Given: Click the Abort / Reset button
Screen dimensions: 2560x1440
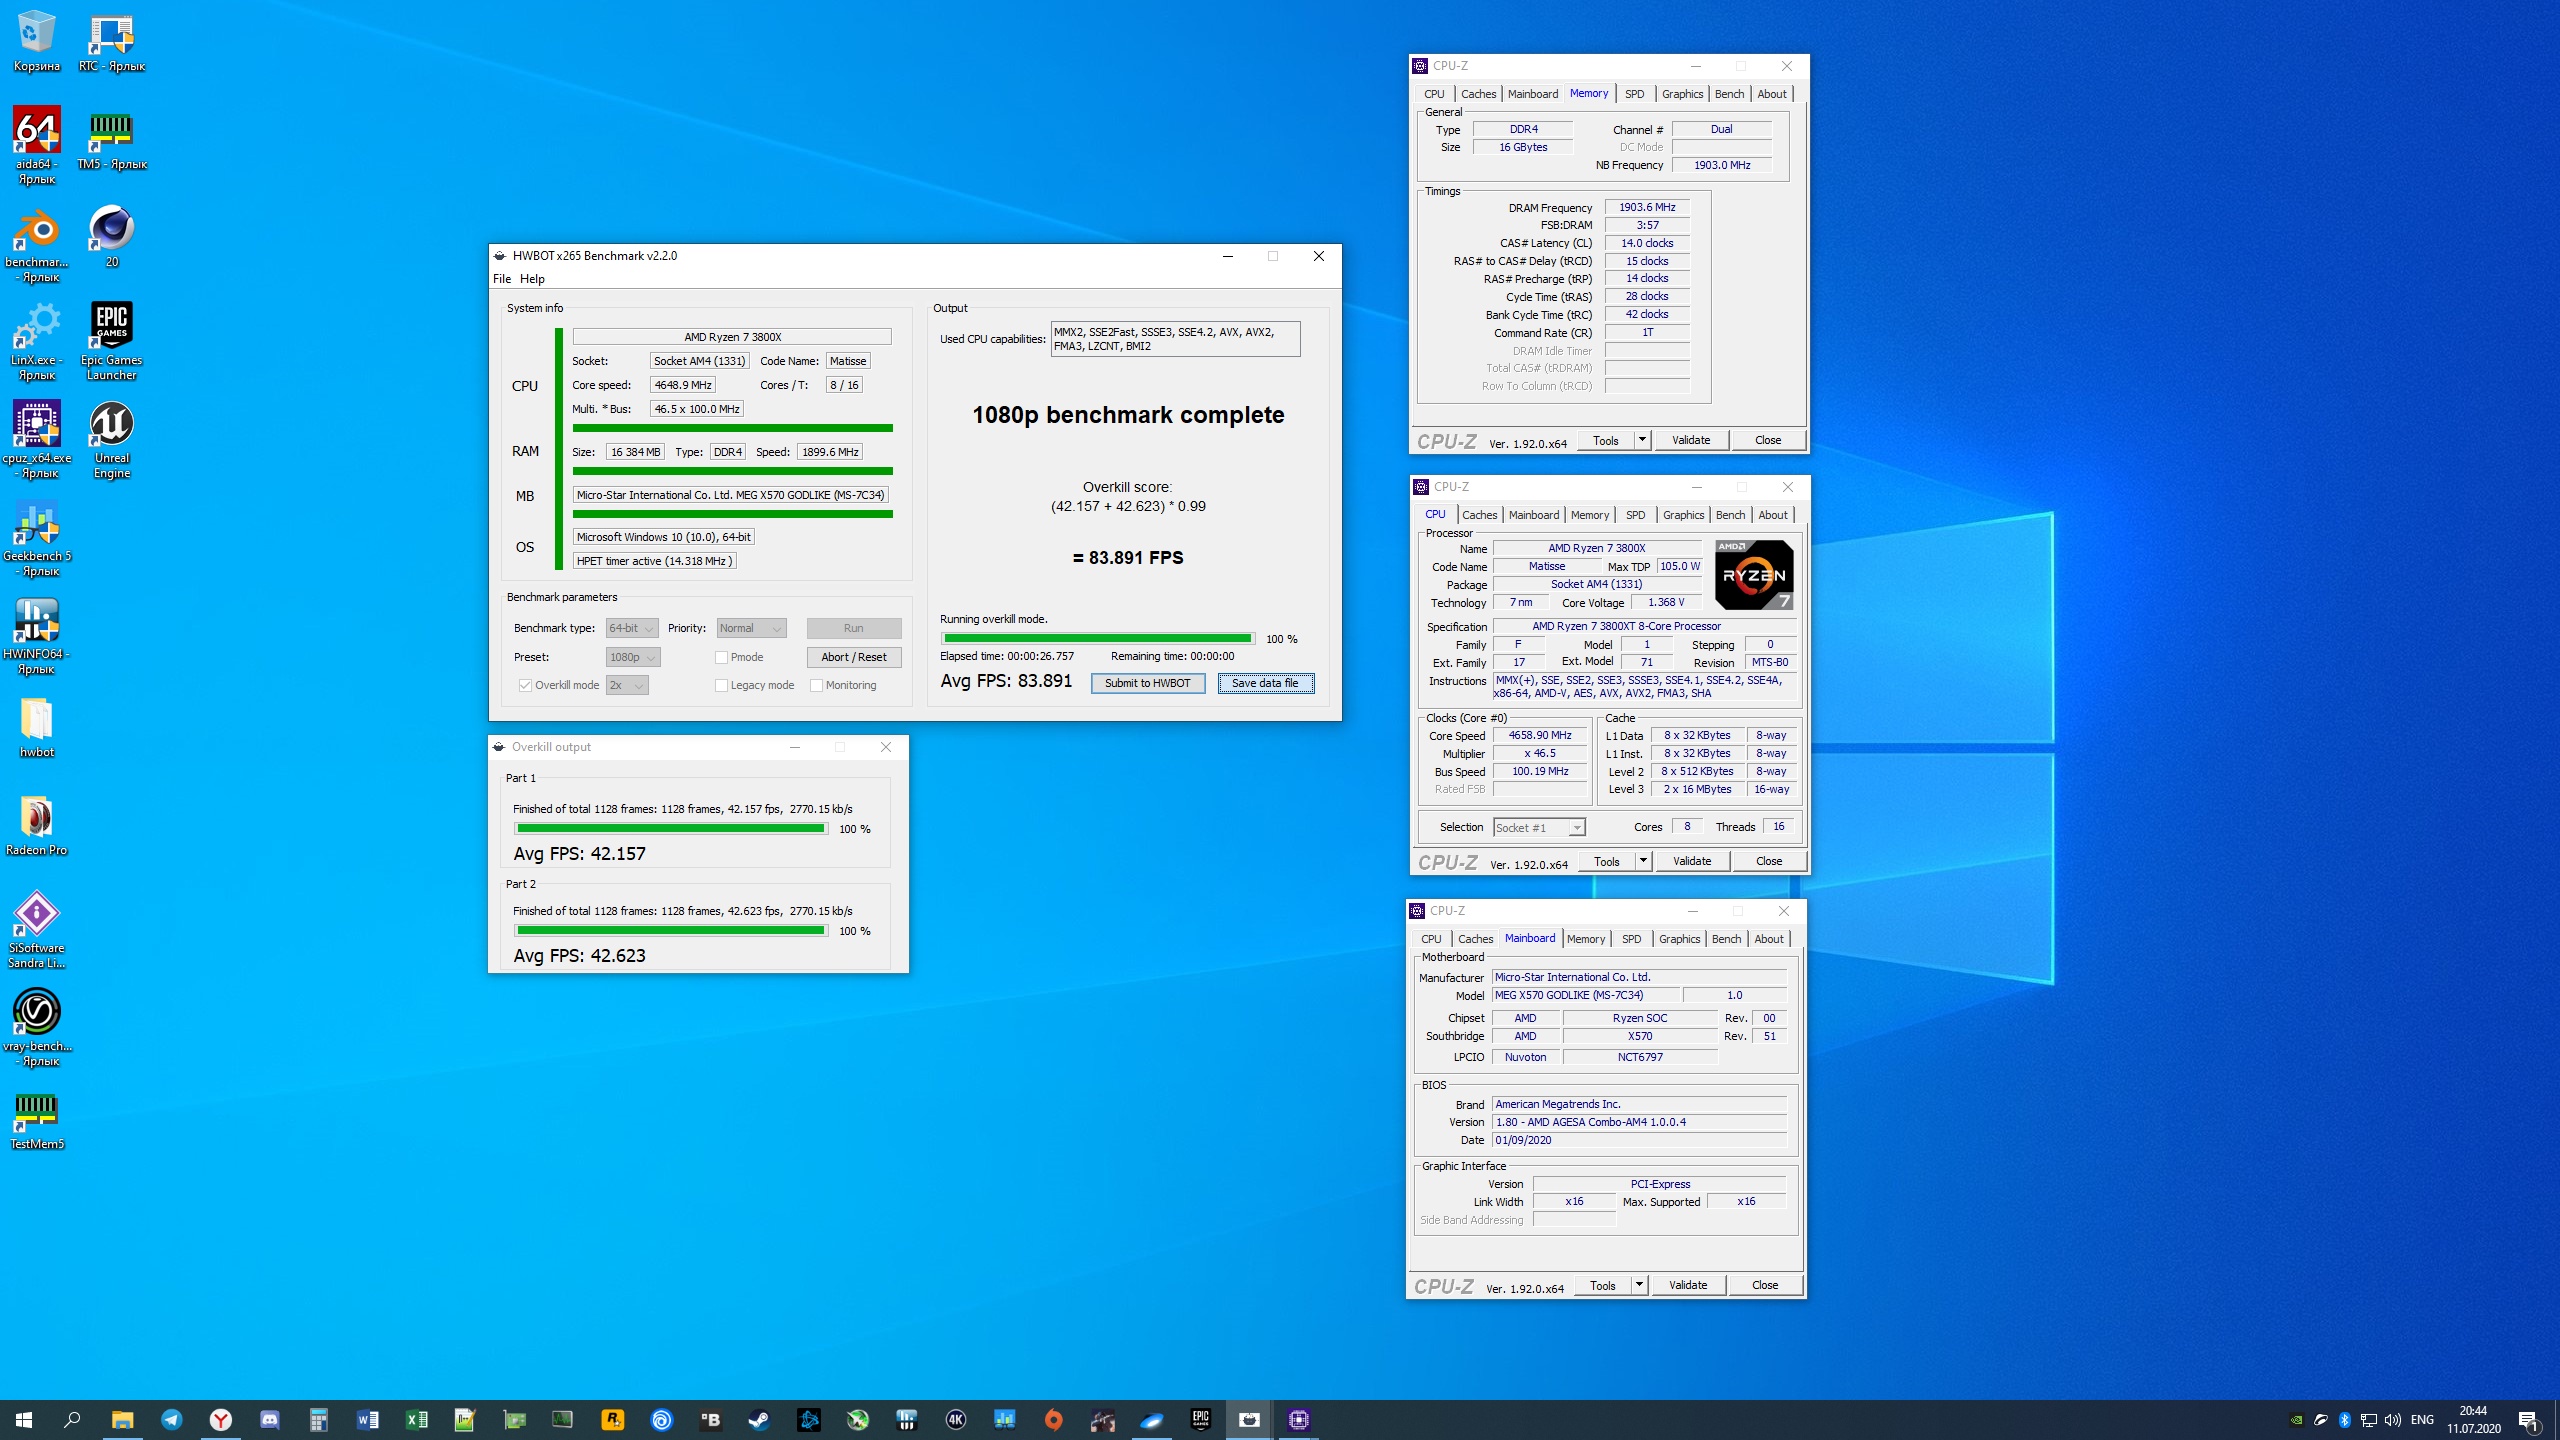Looking at the screenshot, I should [x=853, y=657].
